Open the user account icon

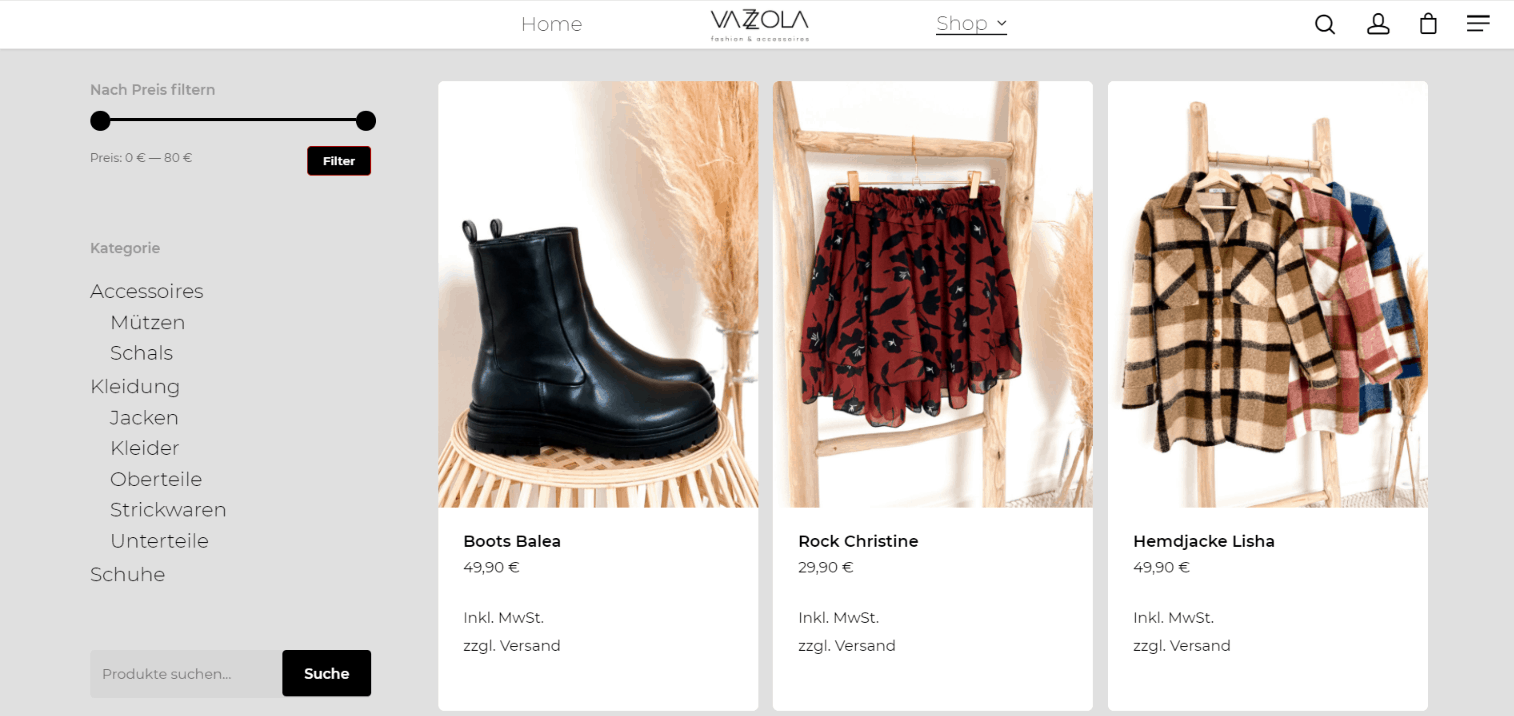(x=1378, y=24)
